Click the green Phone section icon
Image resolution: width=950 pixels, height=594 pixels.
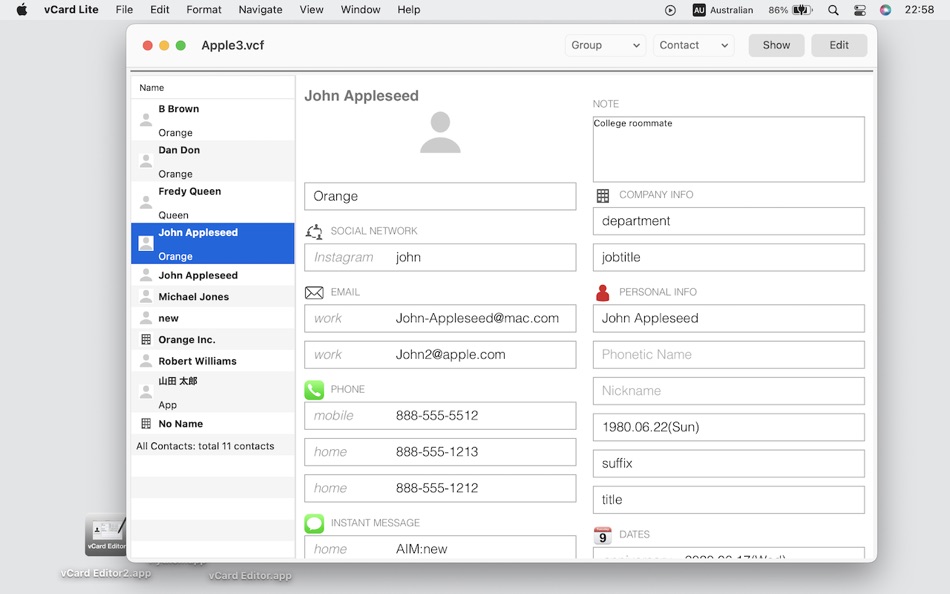[x=314, y=390]
